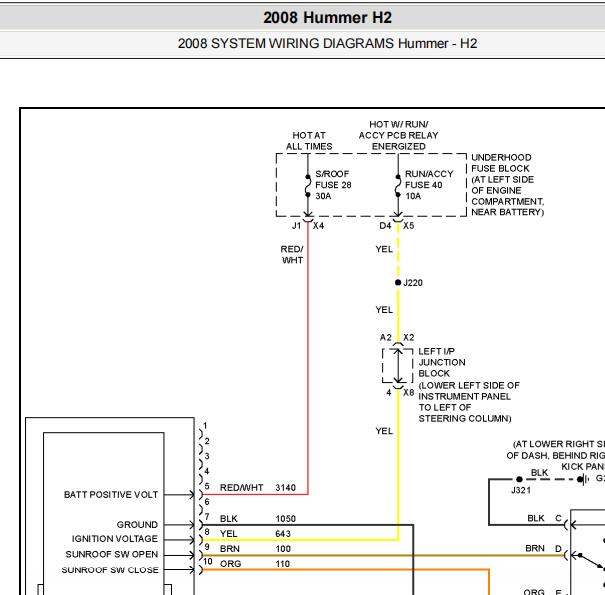Image resolution: width=605 pixels, height=595 pixels.
Task: Click the "J321" splice label
Action: [x=521, y=490]
